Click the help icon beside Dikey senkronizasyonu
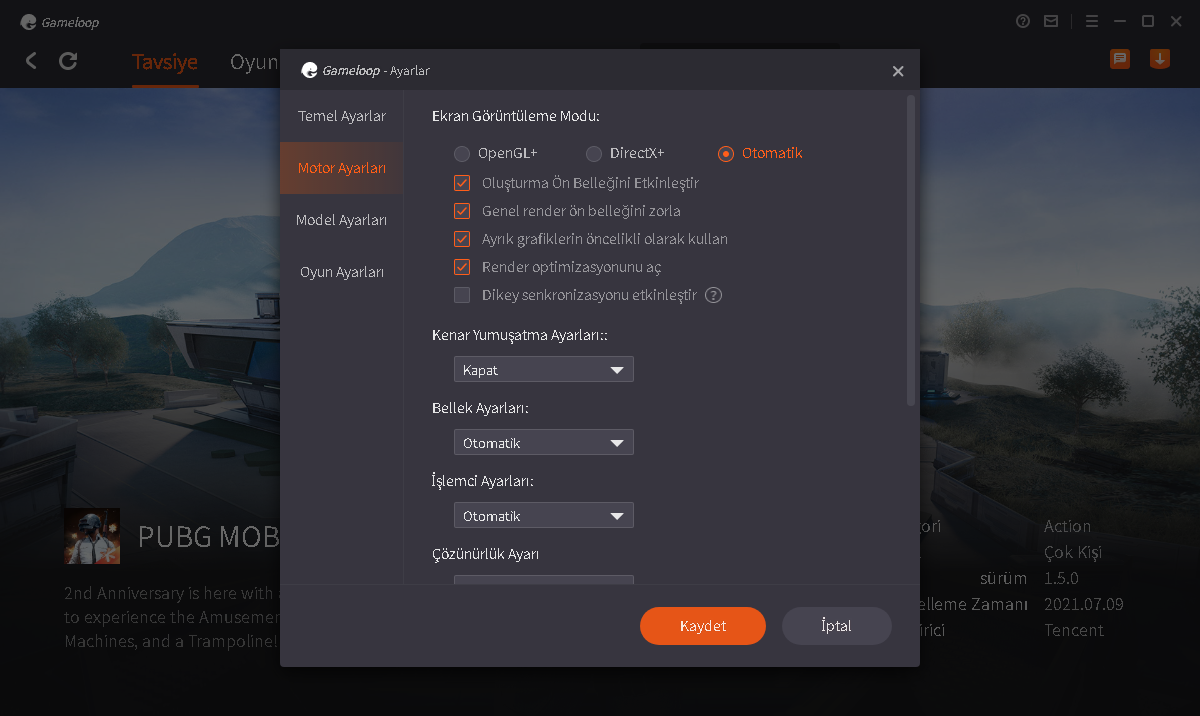This screenshot has height=716, width=1200. (714, 295)
